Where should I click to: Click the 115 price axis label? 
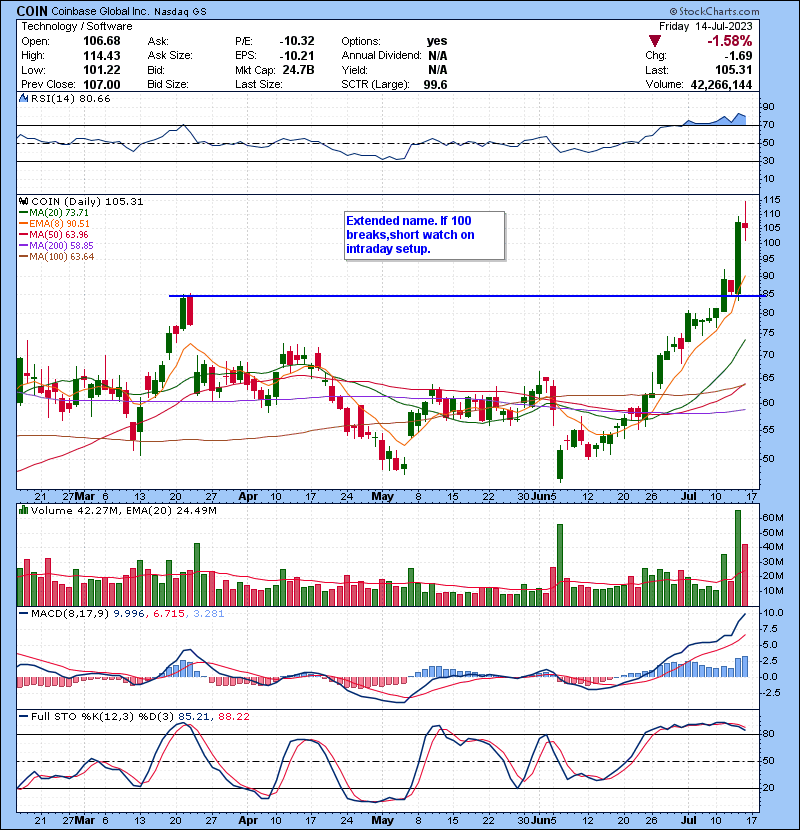(x=772, y=200)
